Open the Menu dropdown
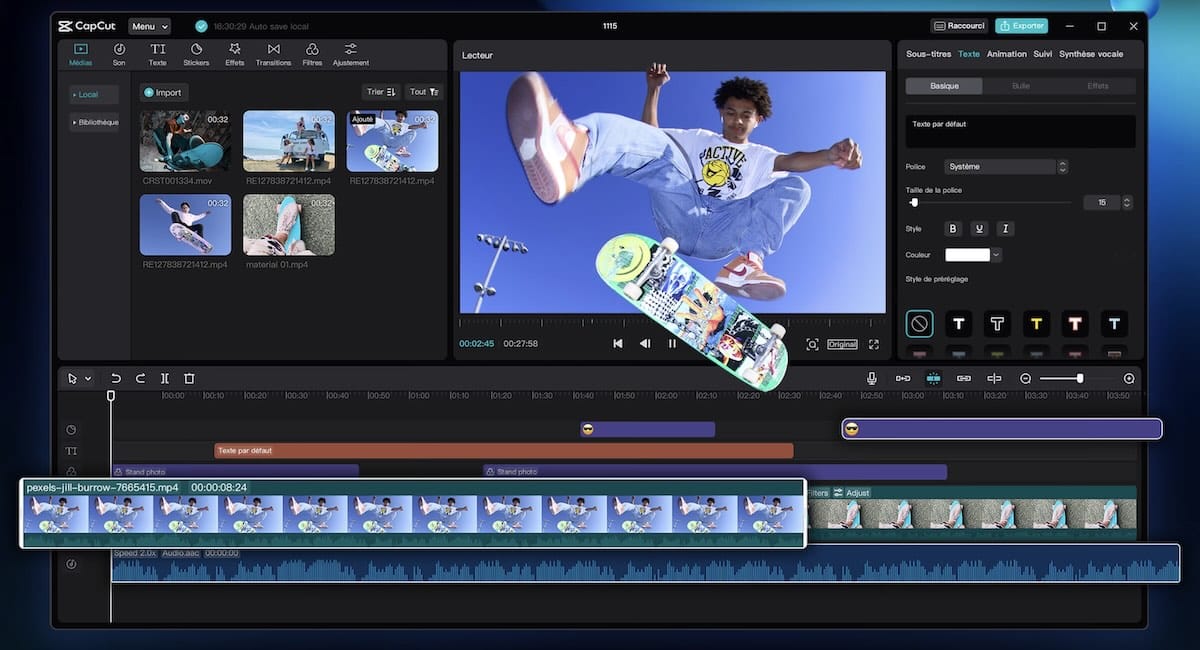Screen dimensions: 1200x650 (149, 26)
